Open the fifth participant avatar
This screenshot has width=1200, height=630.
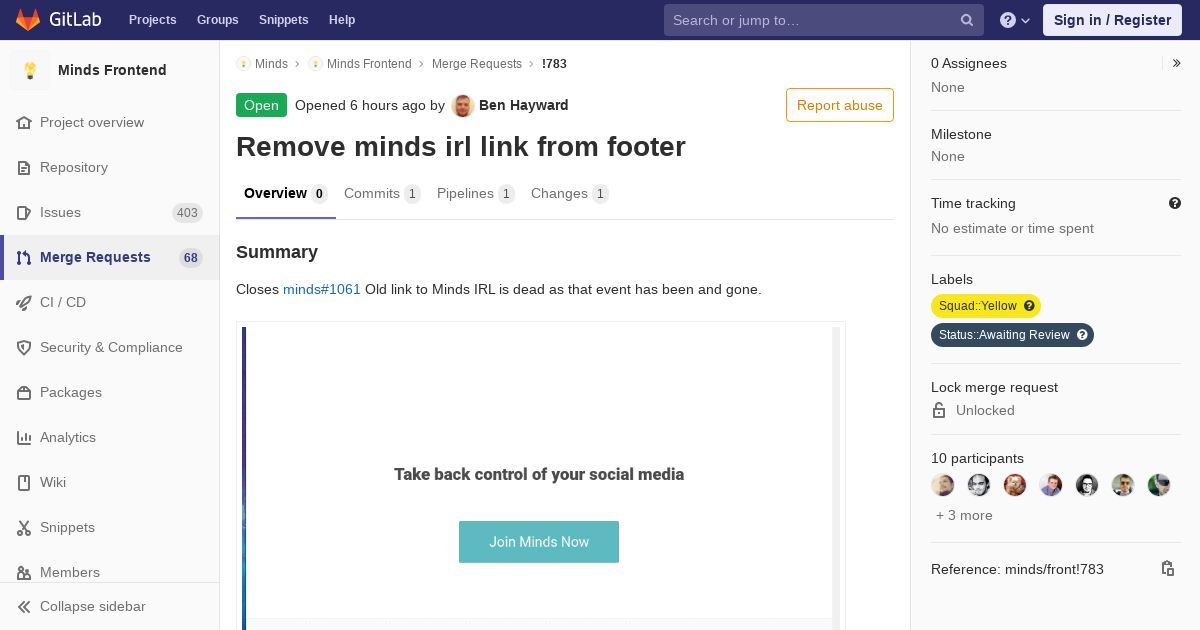click(x=1087, y=485)
